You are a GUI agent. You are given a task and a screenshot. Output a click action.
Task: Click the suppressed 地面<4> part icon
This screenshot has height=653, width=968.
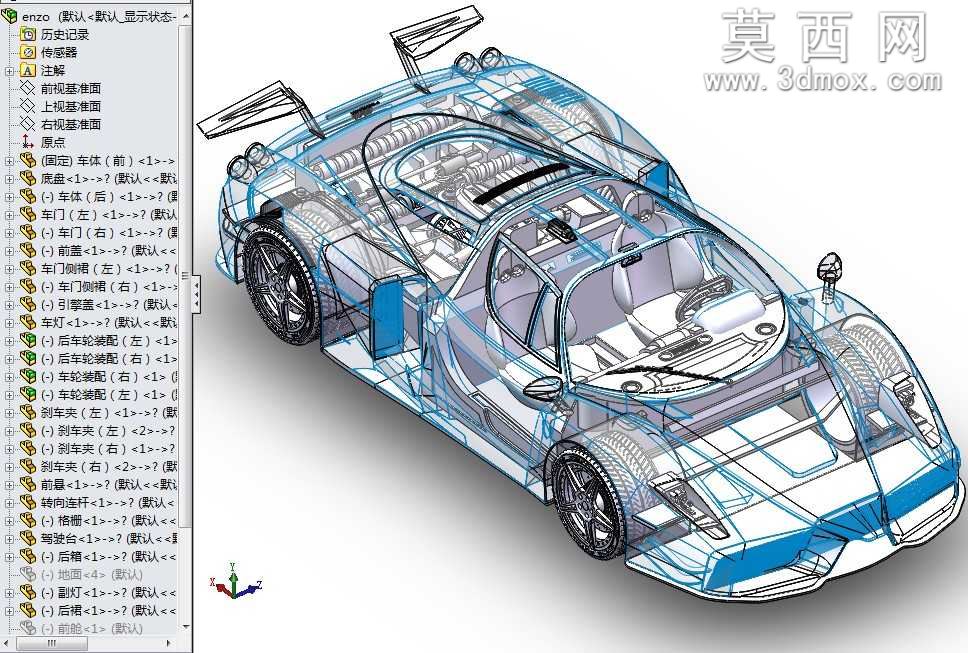(28, 574)
